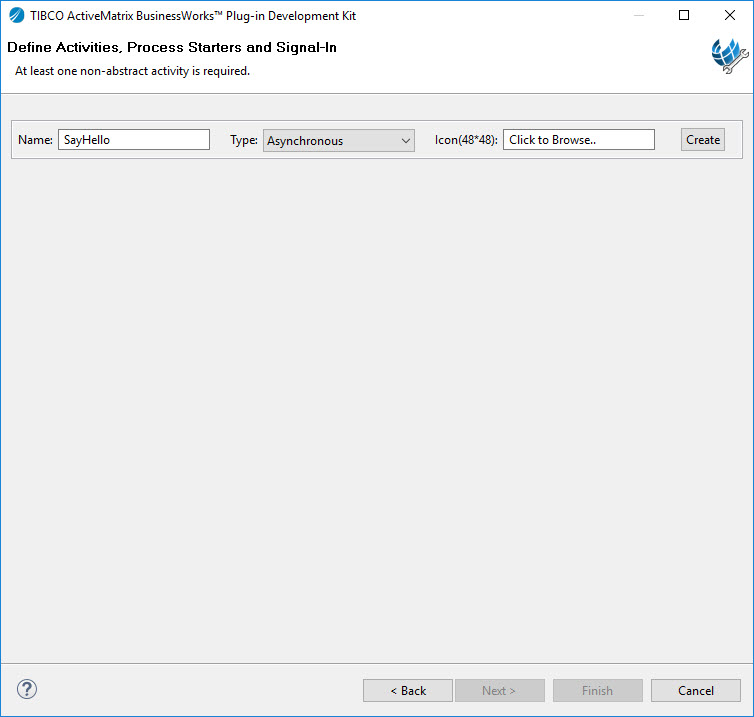Maximize the Plug-in Development Kit window
Image resolution: width=754 pixels, height=717 pixels.
[x=684, y=15]
